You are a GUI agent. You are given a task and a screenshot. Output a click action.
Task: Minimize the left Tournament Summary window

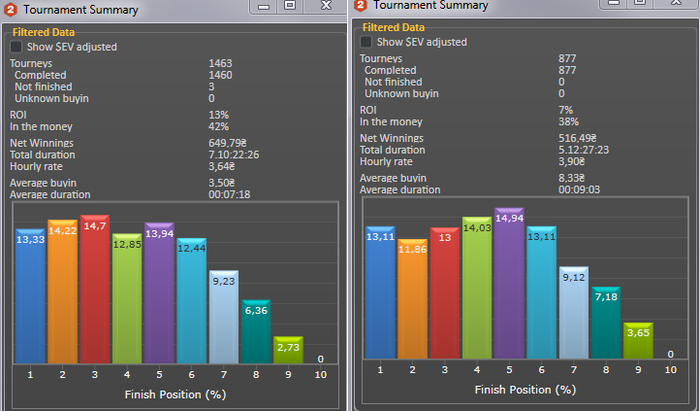(x=264, y=6)
